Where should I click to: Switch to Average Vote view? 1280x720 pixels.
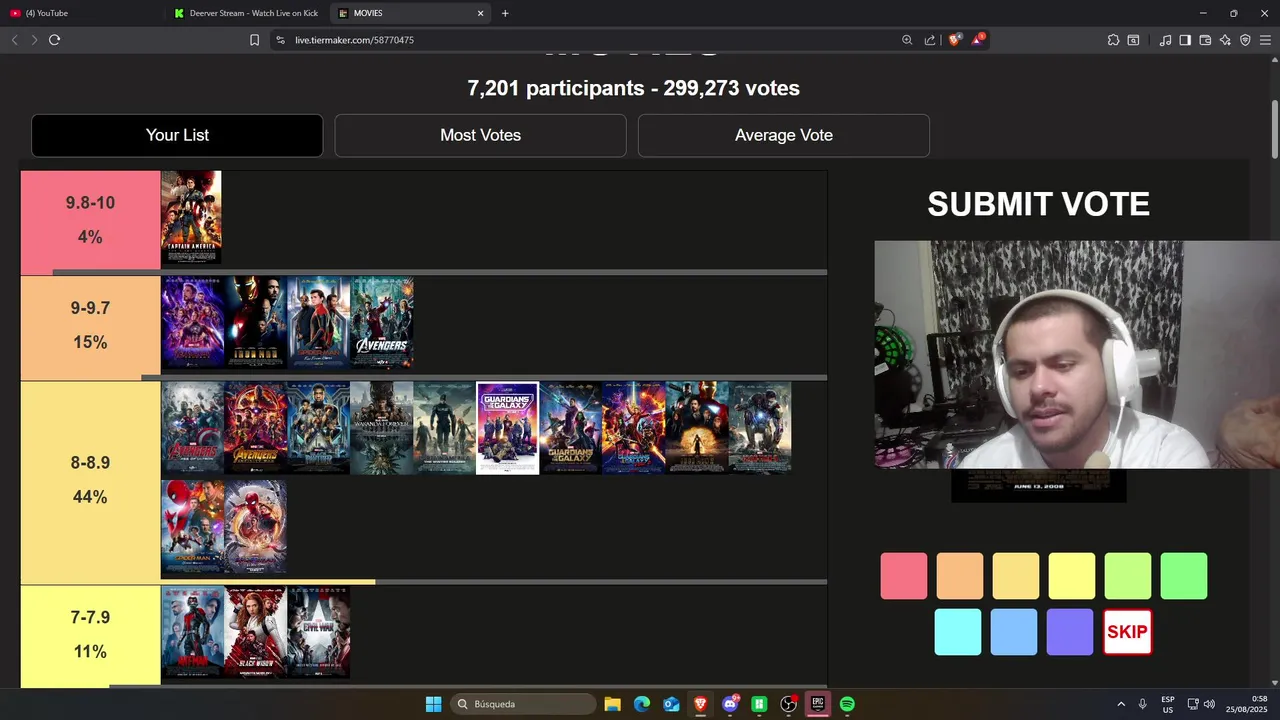784,135
